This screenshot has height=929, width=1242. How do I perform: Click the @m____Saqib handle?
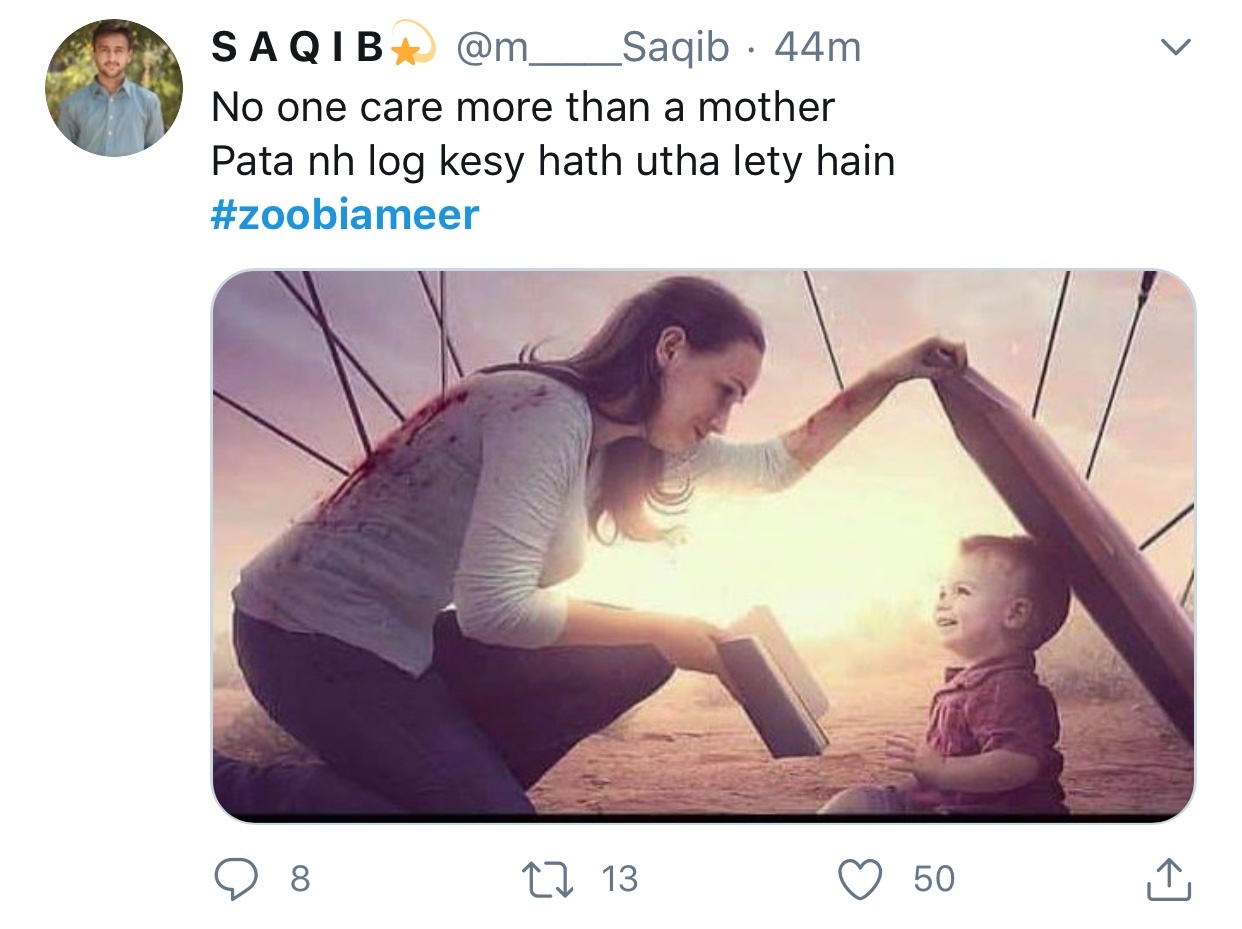[x=593, y=47]
